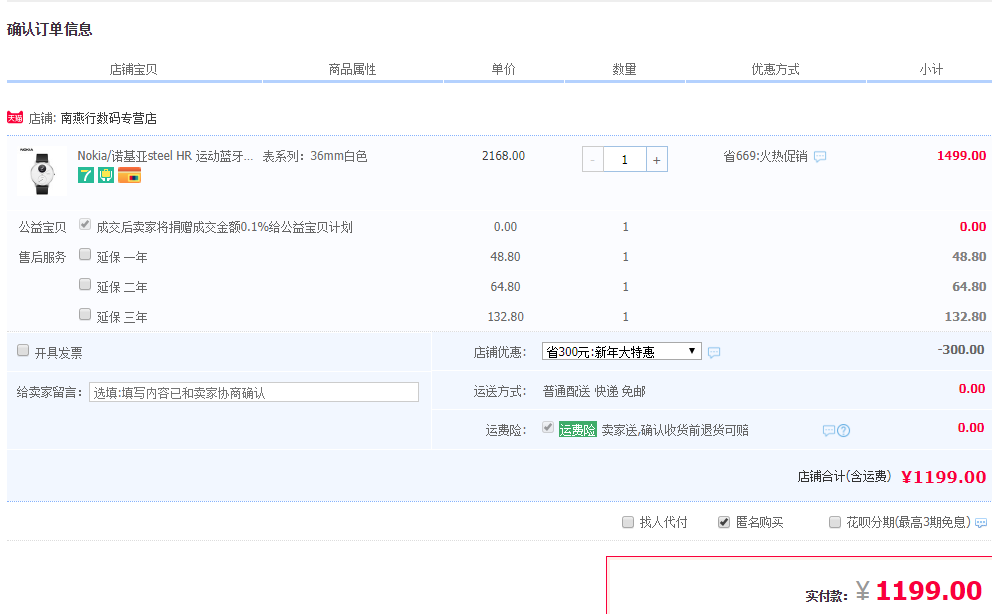992x614 pixels.
Task: Click the unit price 2168.00
Action: (504, 156)
